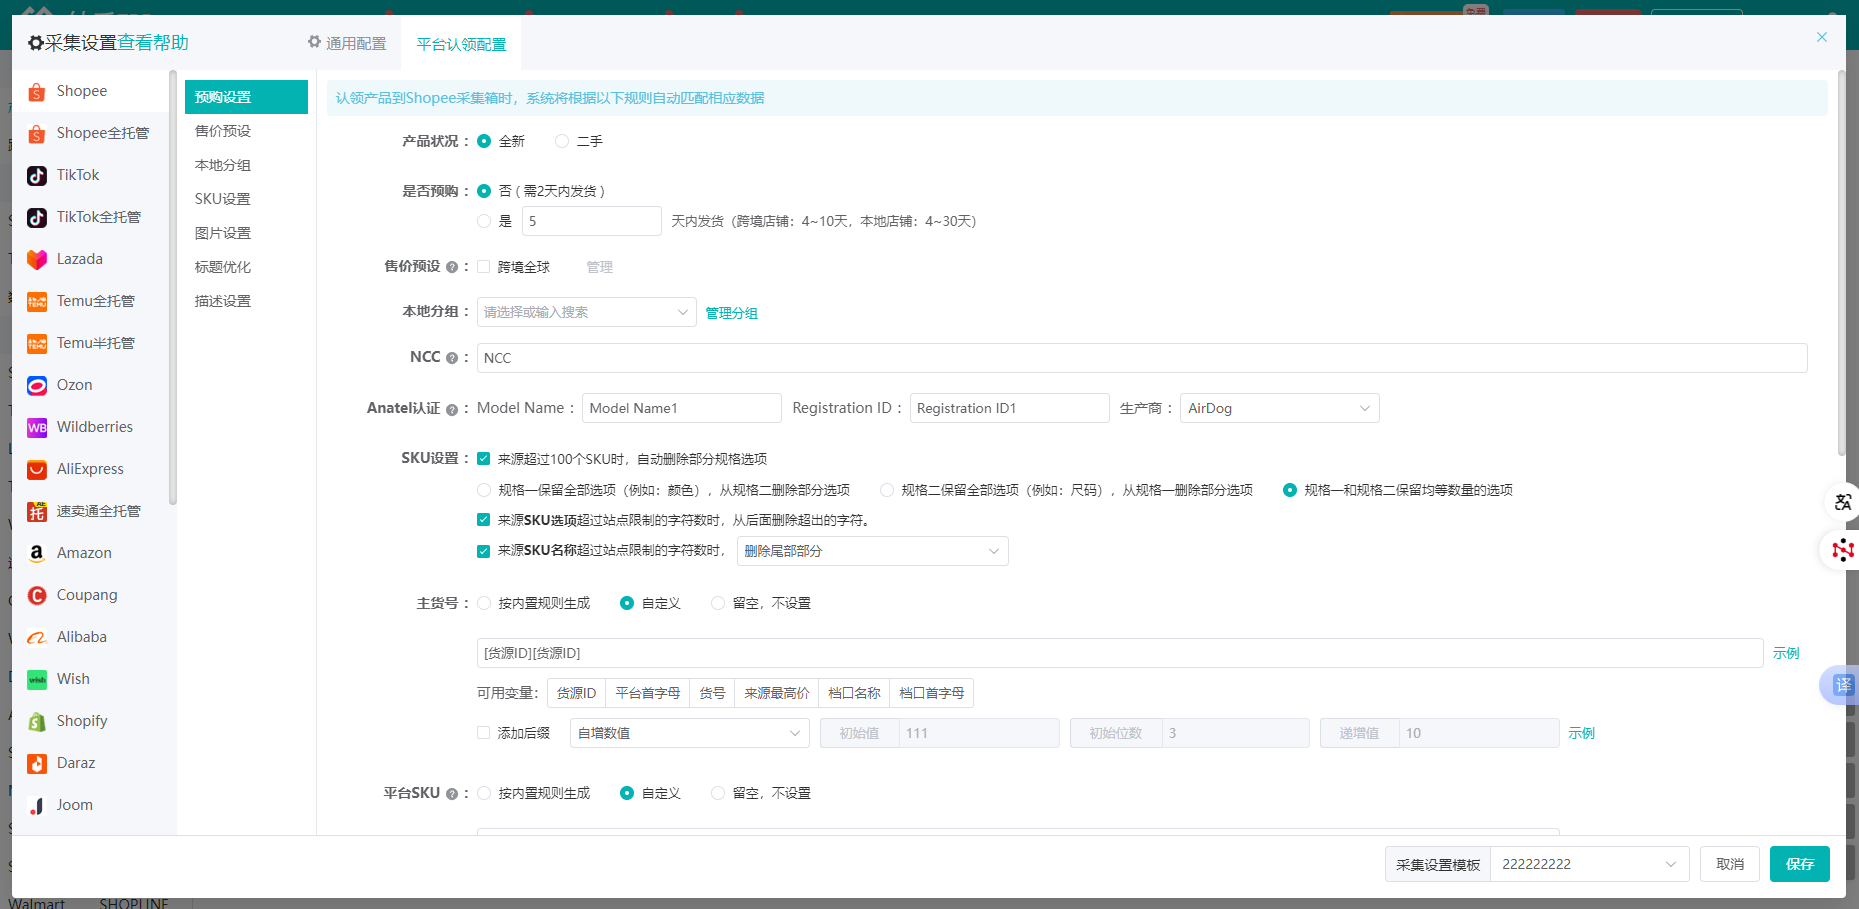Expand the 本地分组 dropdown
The image size is (1859, 909).
586,312
